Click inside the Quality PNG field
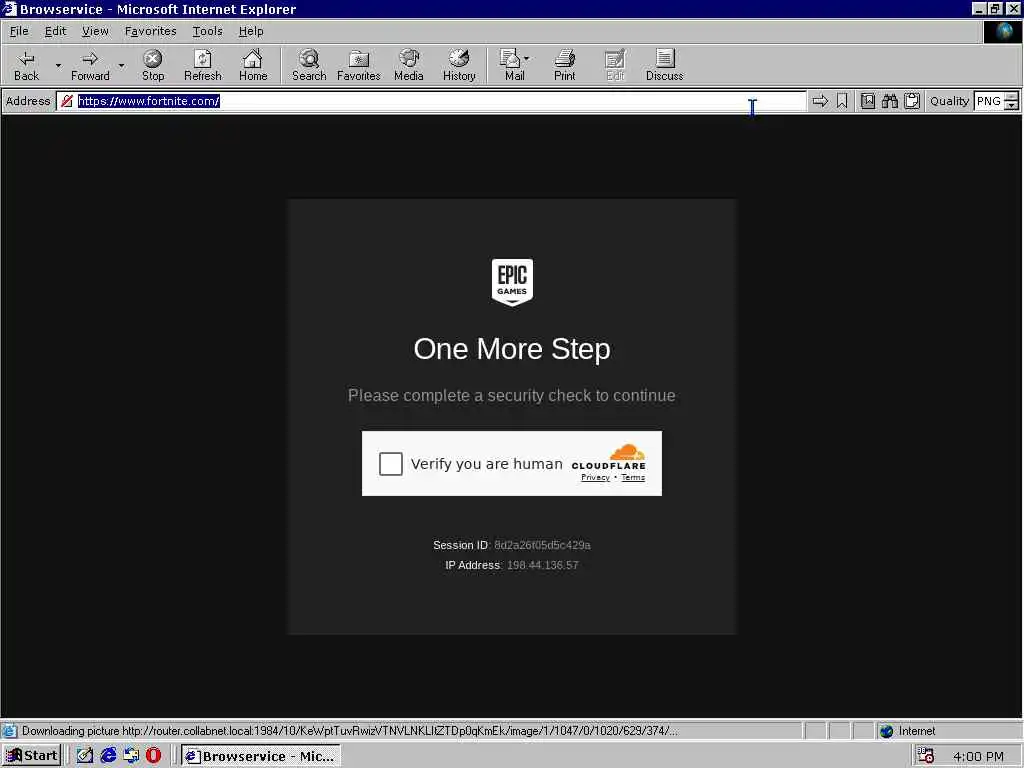 pos(989,101)
